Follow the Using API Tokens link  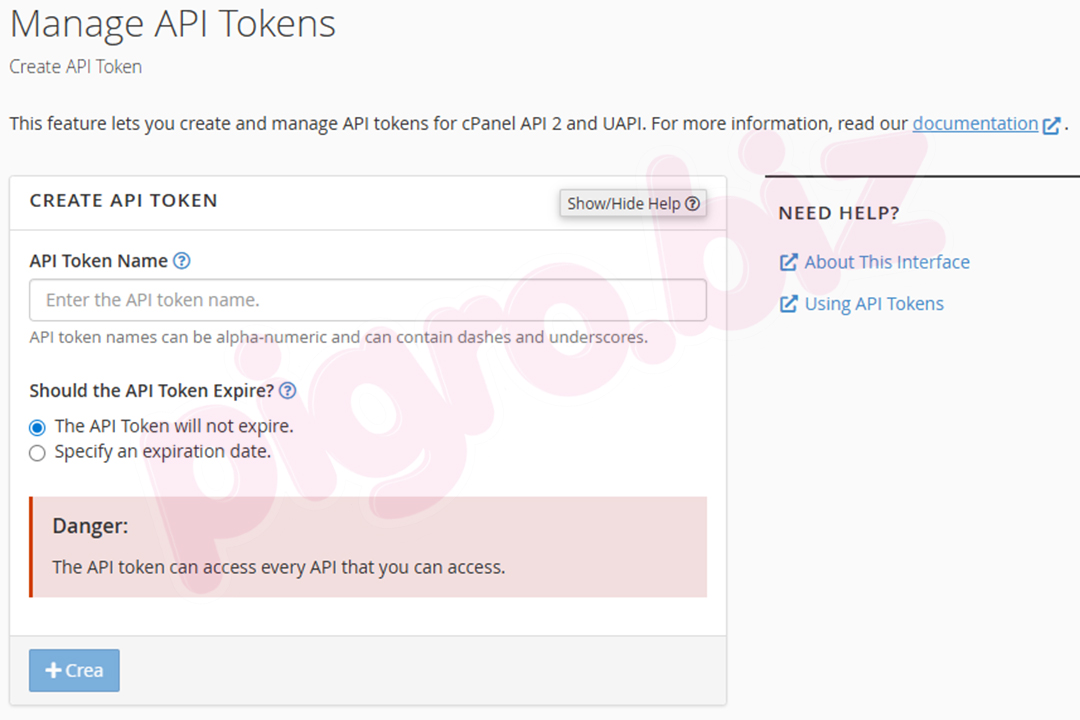(x=874, y=304)
